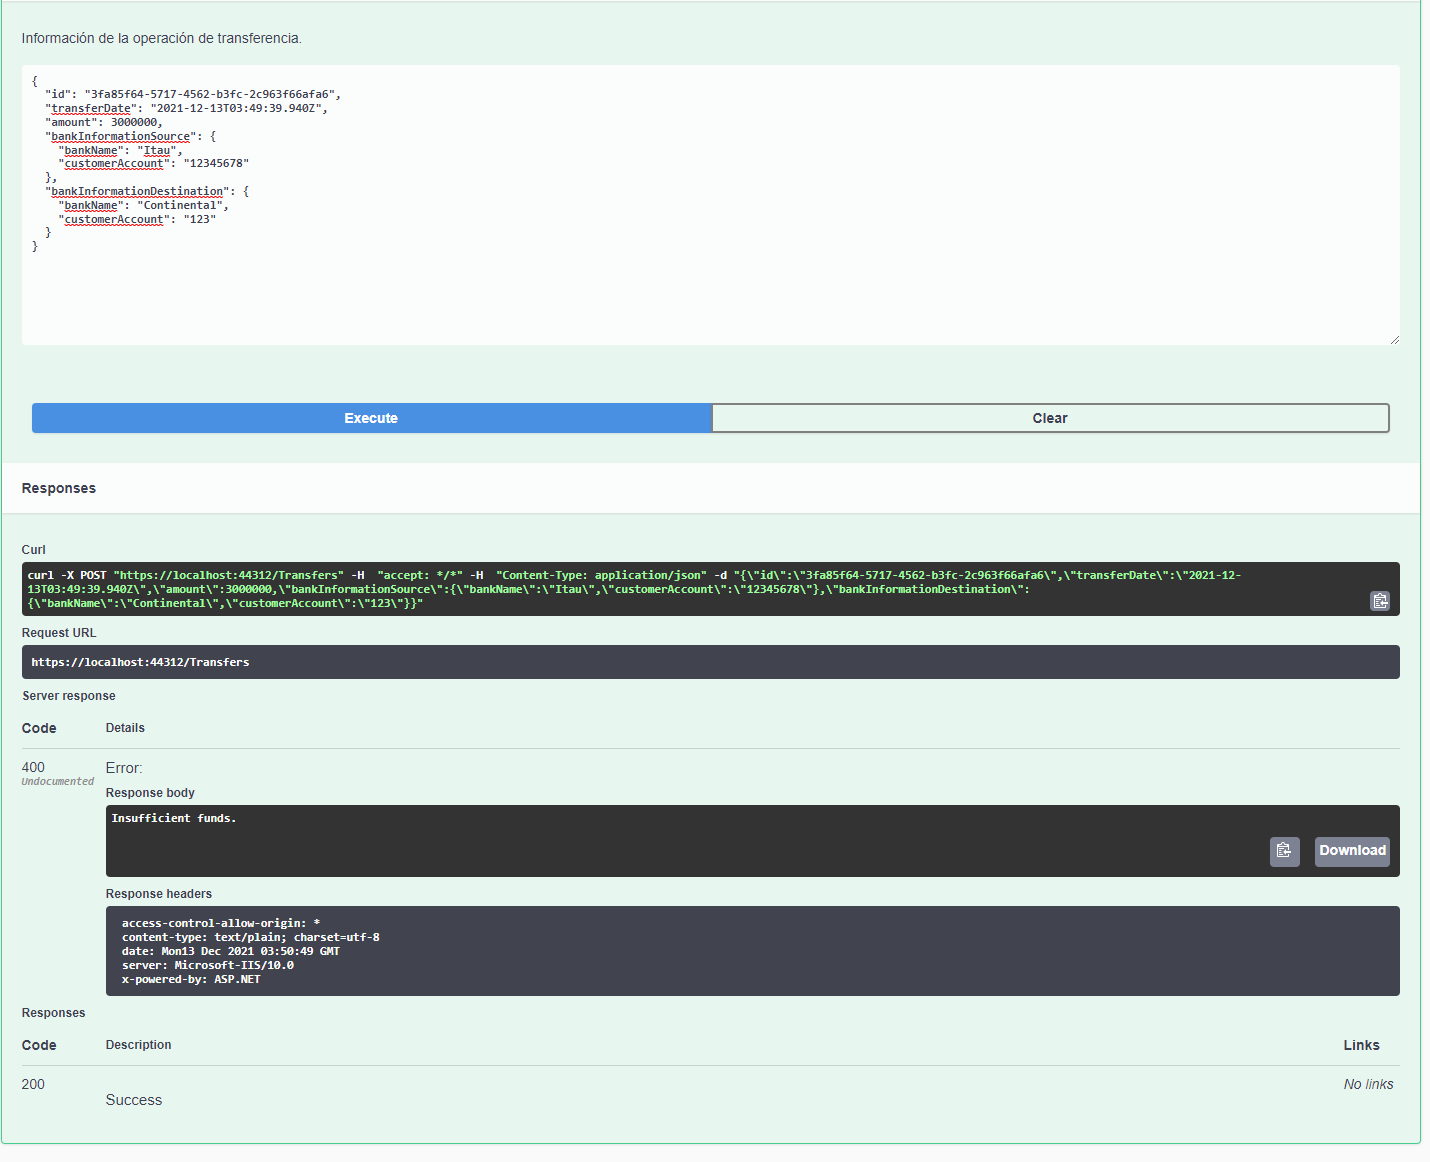This screenshot has width=1430, height=1162.
Task: Click the resize handle of the body textarea
Action: coord(1396,340)
